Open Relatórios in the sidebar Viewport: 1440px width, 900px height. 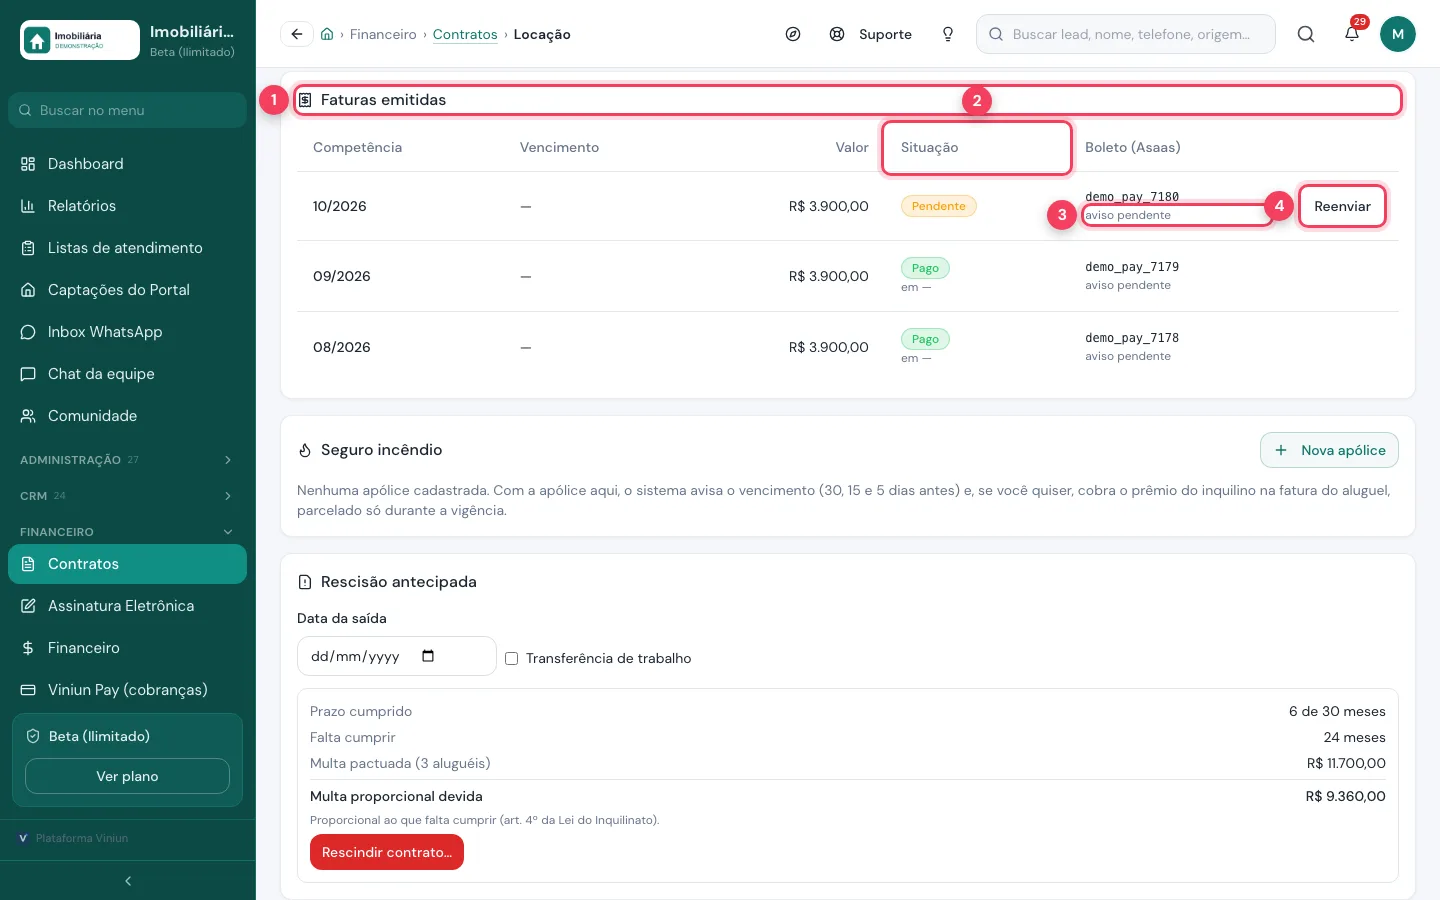(127, 206)
